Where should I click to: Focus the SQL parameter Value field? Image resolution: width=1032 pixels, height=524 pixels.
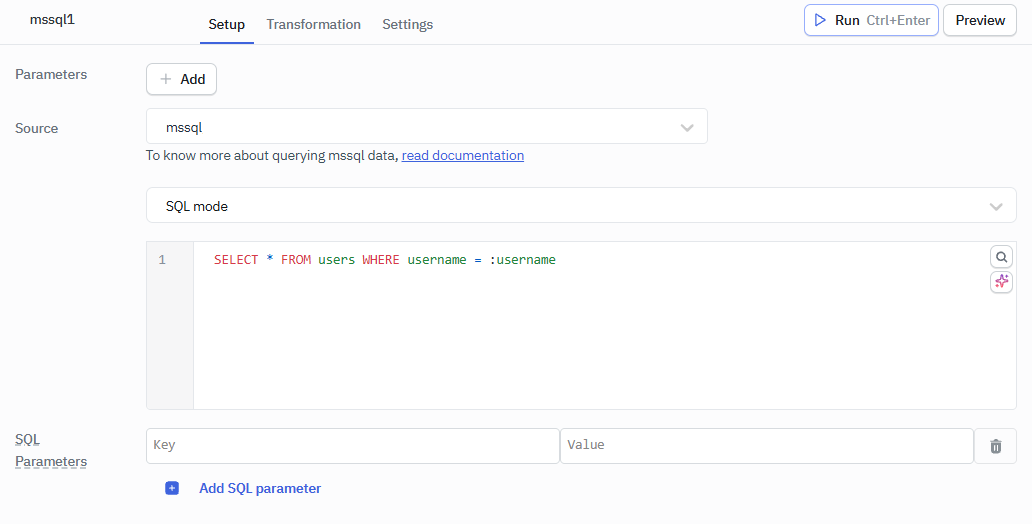click(x=766, y=446)
